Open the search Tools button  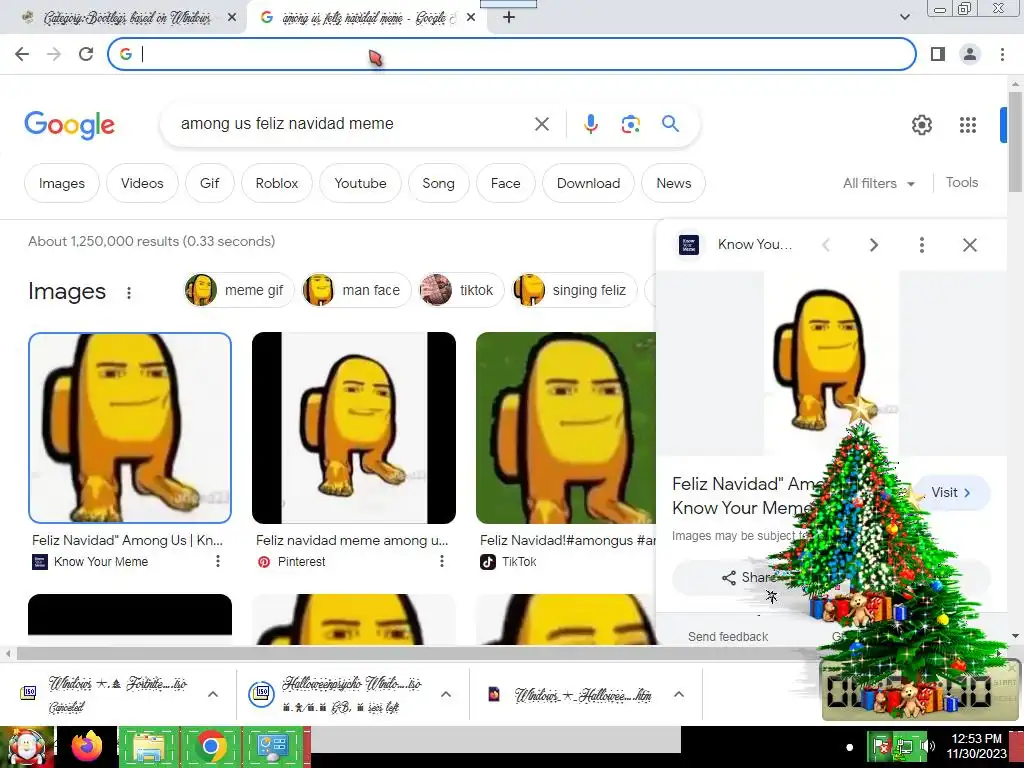tap(962, 183)
